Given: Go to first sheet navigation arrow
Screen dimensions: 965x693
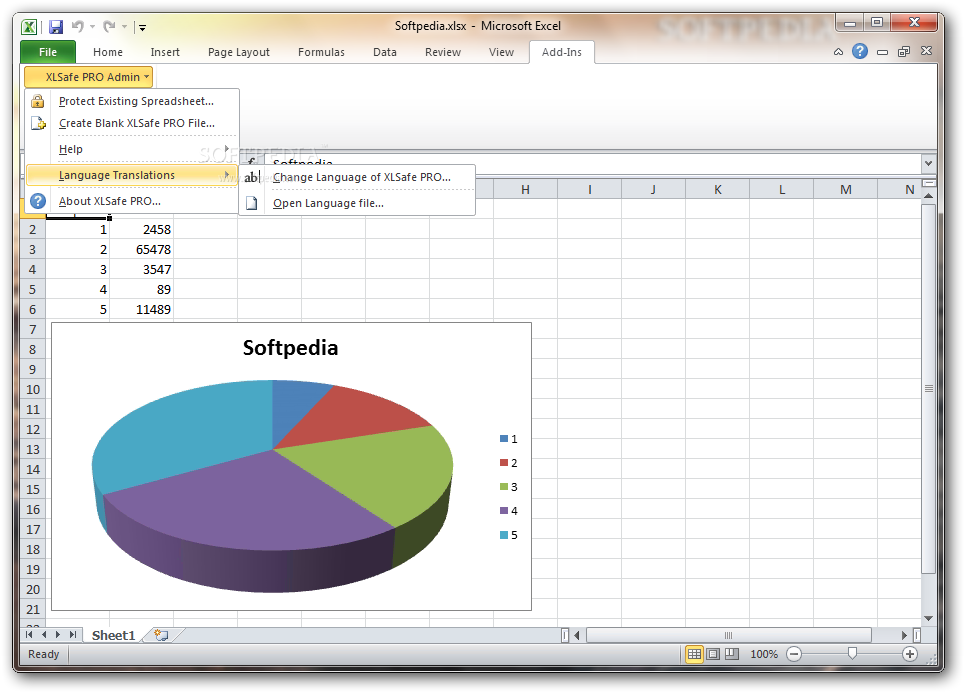Looking at the screenshot, I should pyautogui.click(x=29, y=635).
